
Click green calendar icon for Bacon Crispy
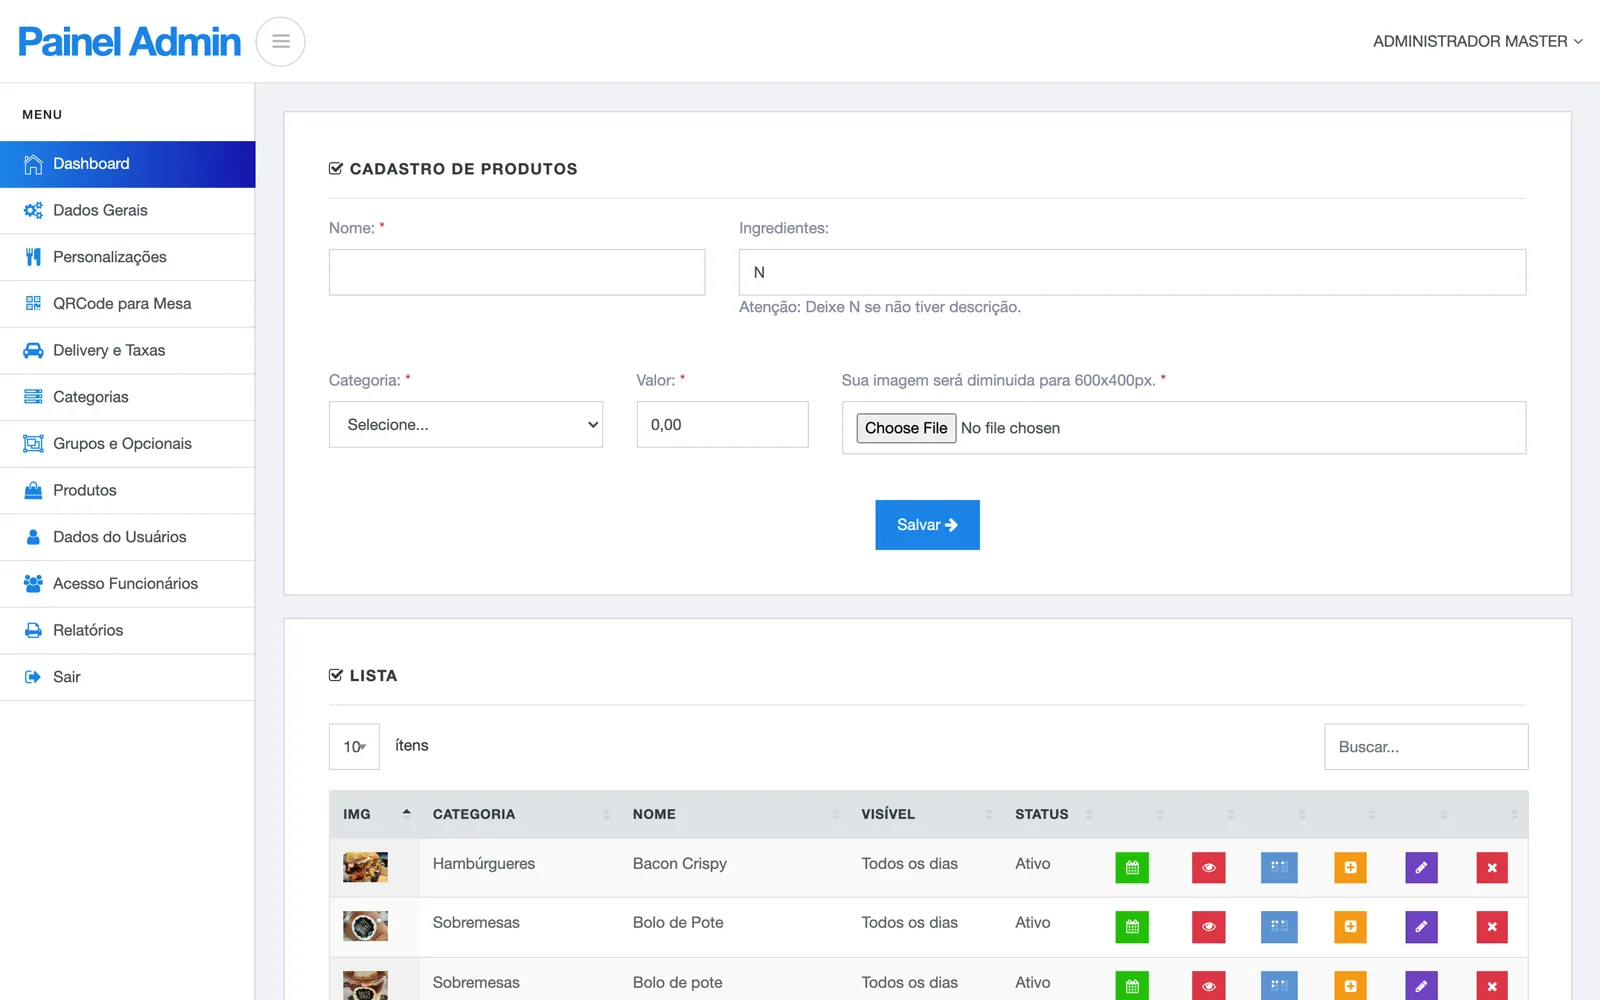1132,867
